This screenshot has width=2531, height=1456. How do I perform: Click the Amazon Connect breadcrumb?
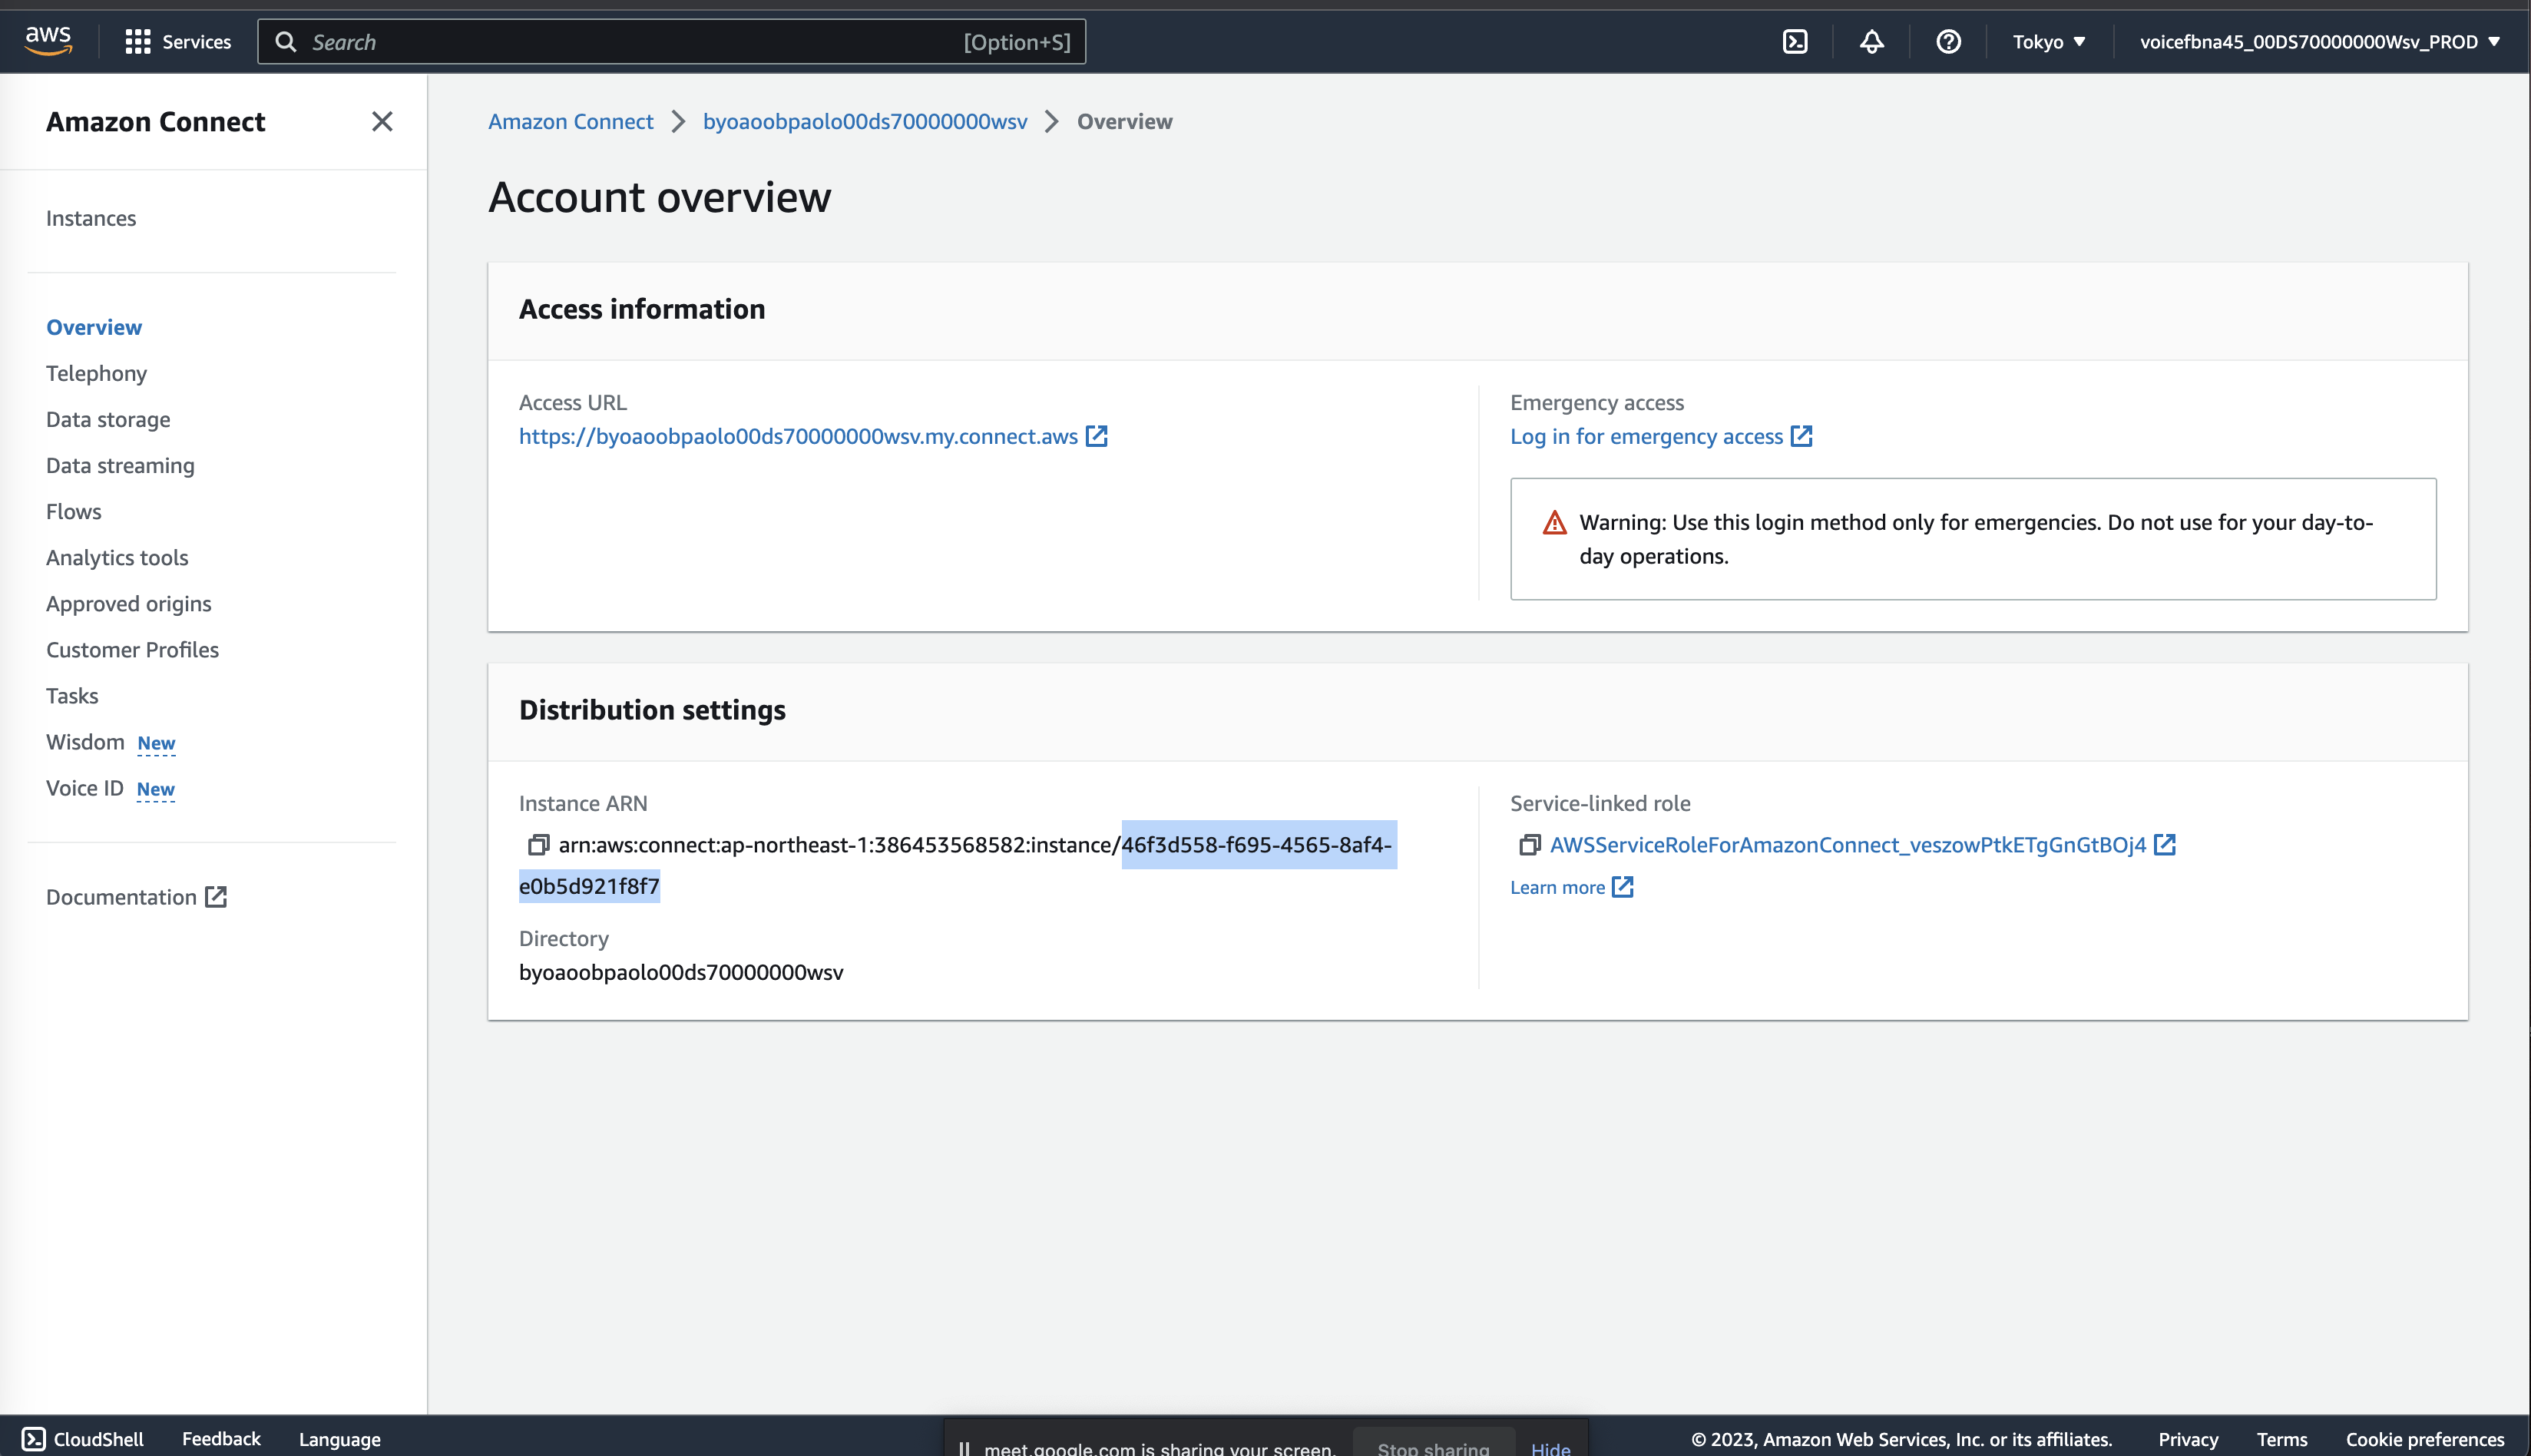[571, 121]
